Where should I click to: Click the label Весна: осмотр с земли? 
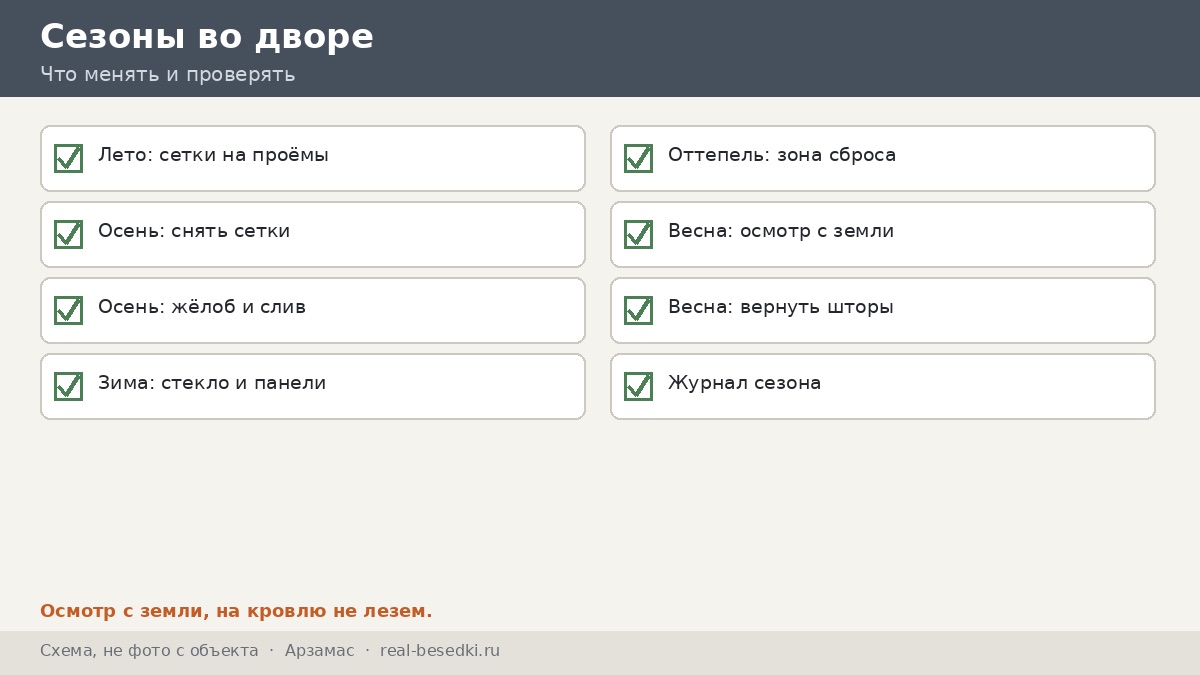(x=781, y=231)
